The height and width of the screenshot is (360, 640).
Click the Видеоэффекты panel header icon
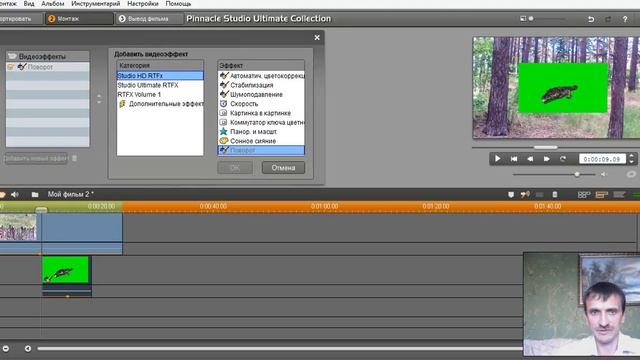[x=12, y=56]
